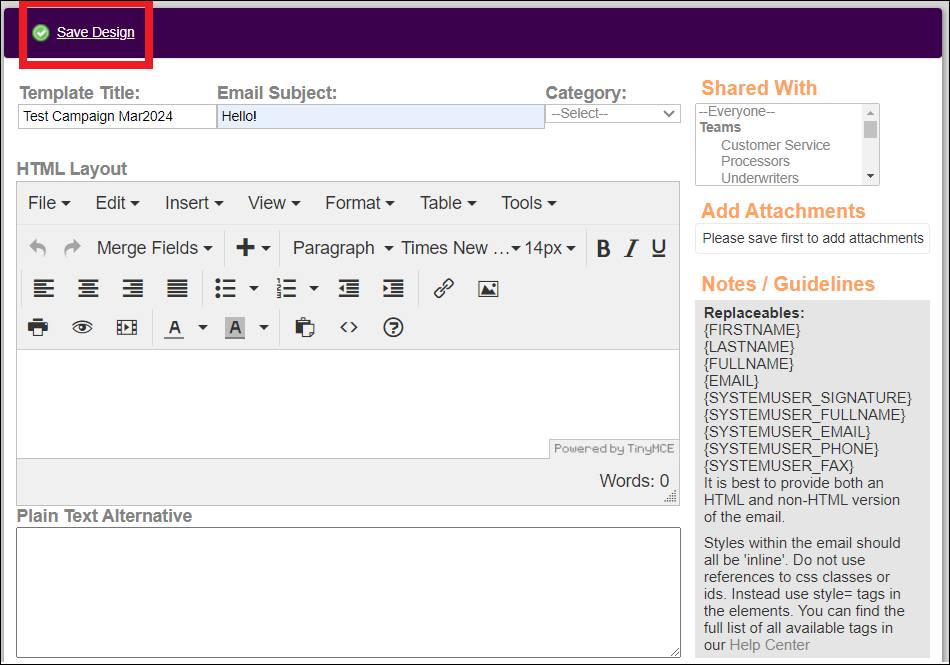
Task: Click the Powered by TinyMCE link
Action: click(614, 448)
